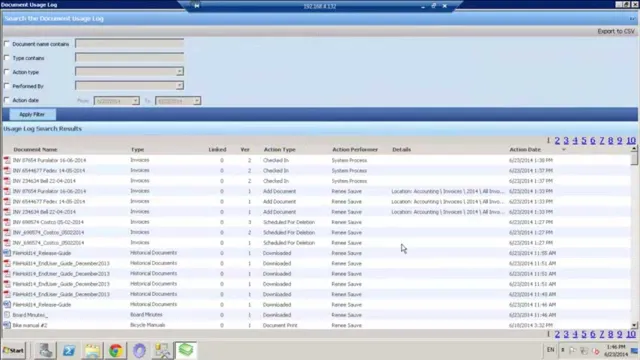Sort by Action Date column header

[x=525, y=149]
